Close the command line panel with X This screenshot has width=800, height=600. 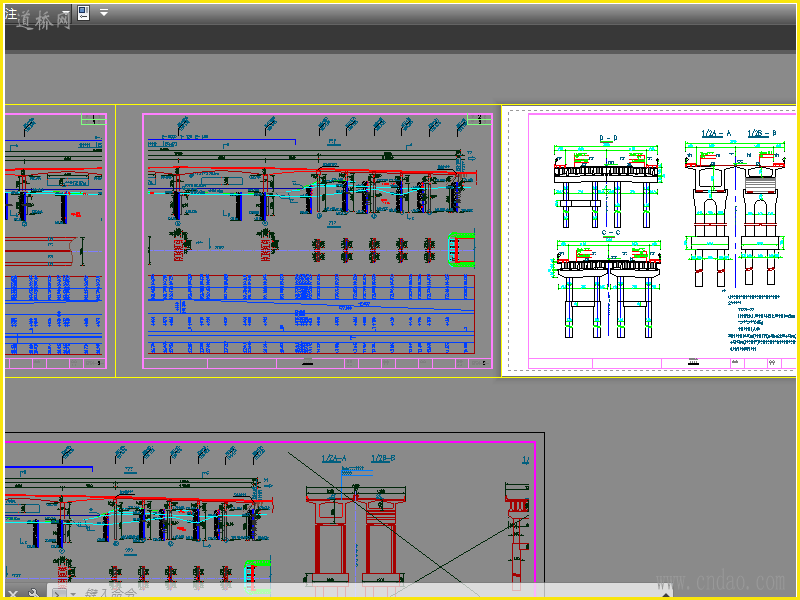click(14, 593)
